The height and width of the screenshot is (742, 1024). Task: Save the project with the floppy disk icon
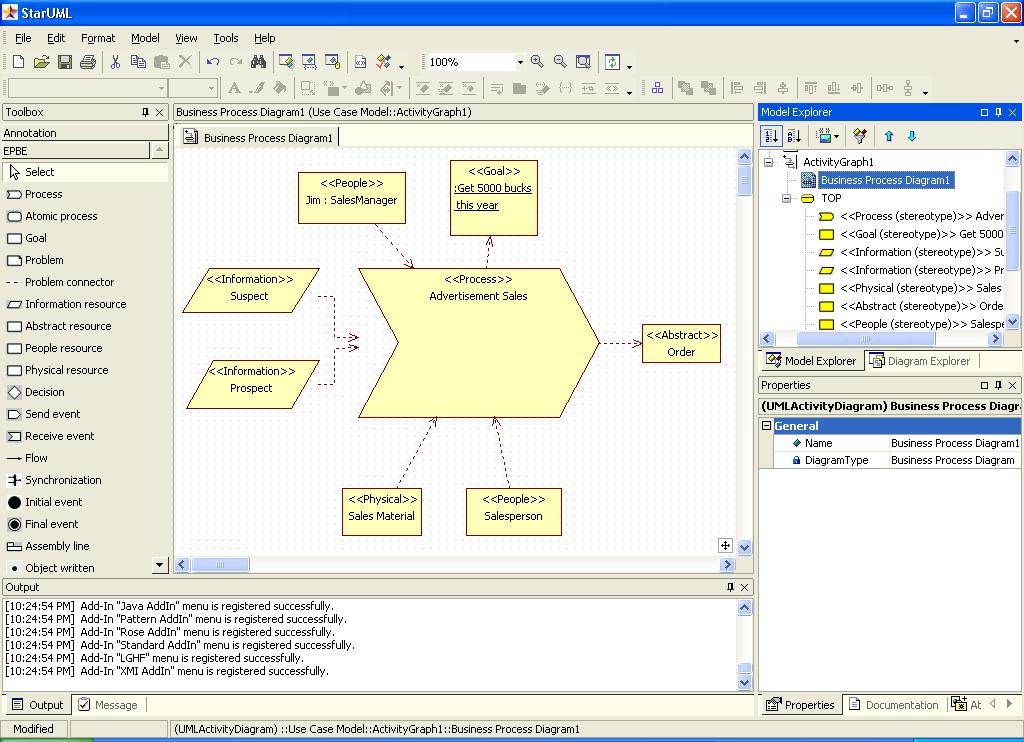[x=65, y=62]
